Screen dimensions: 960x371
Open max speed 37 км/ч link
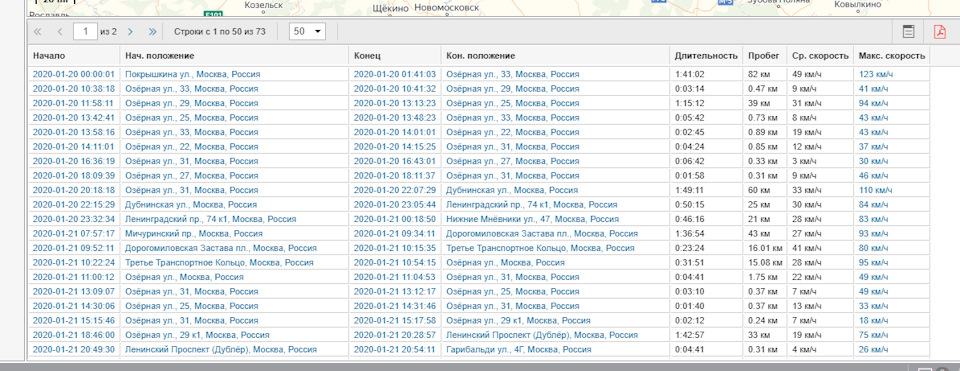[874, 146]
